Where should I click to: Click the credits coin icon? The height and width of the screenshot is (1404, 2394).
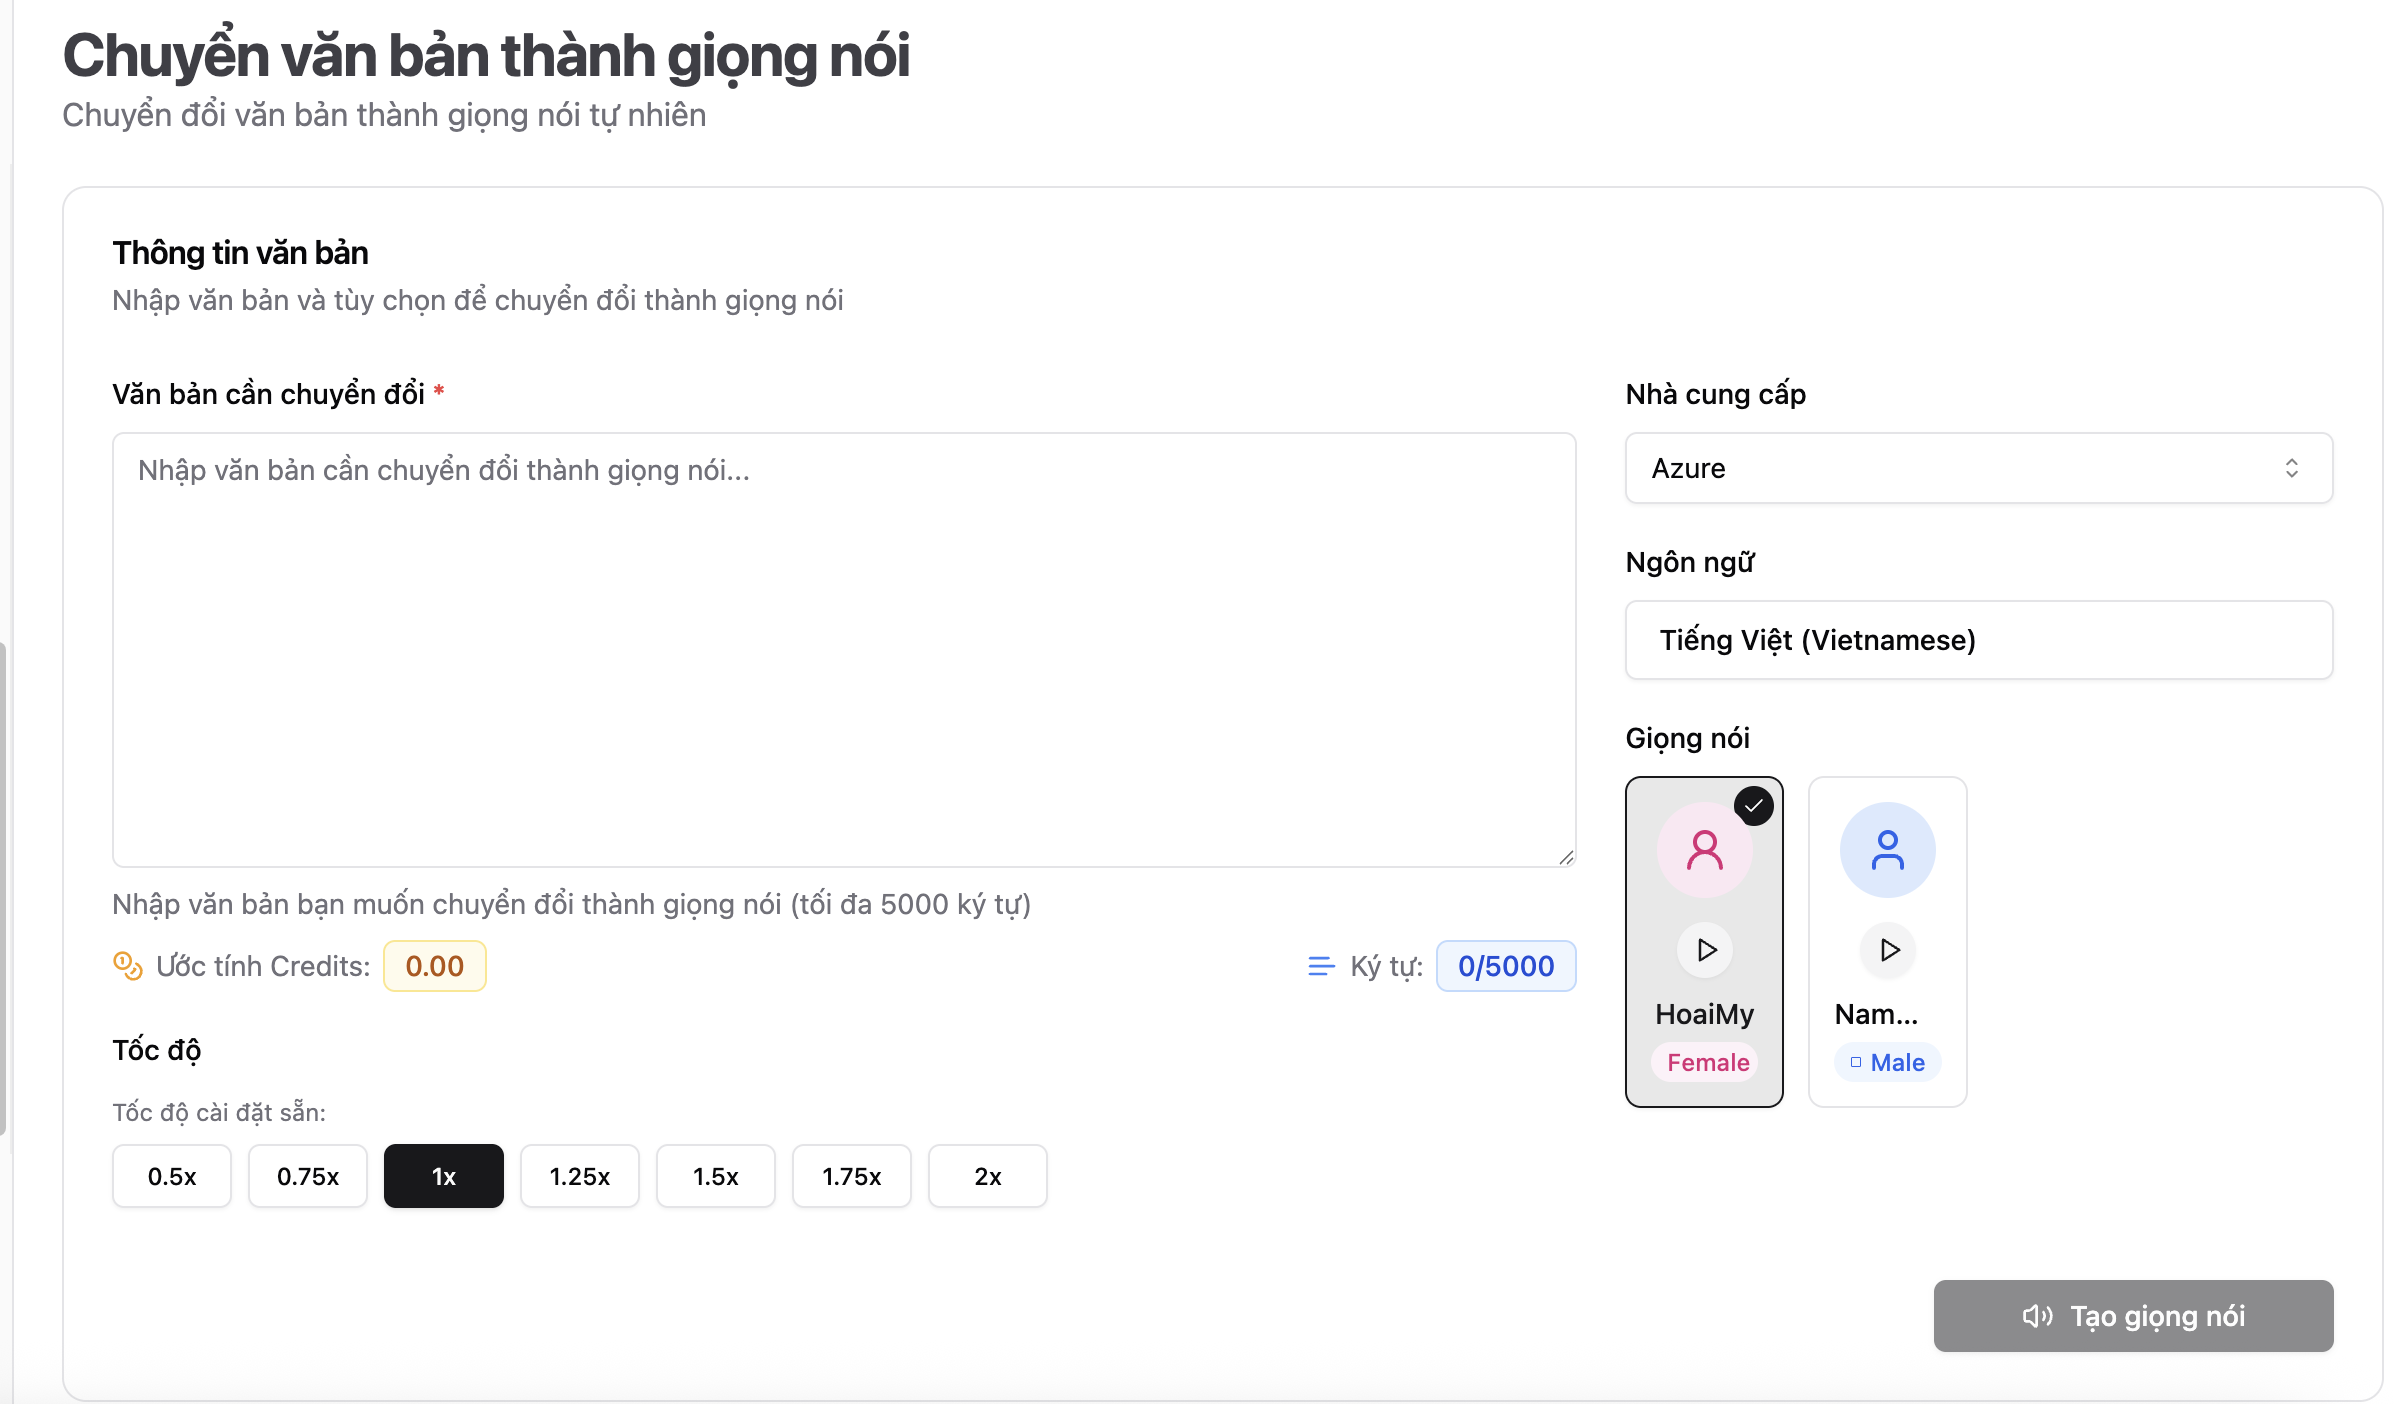click(x=127, y=966)
